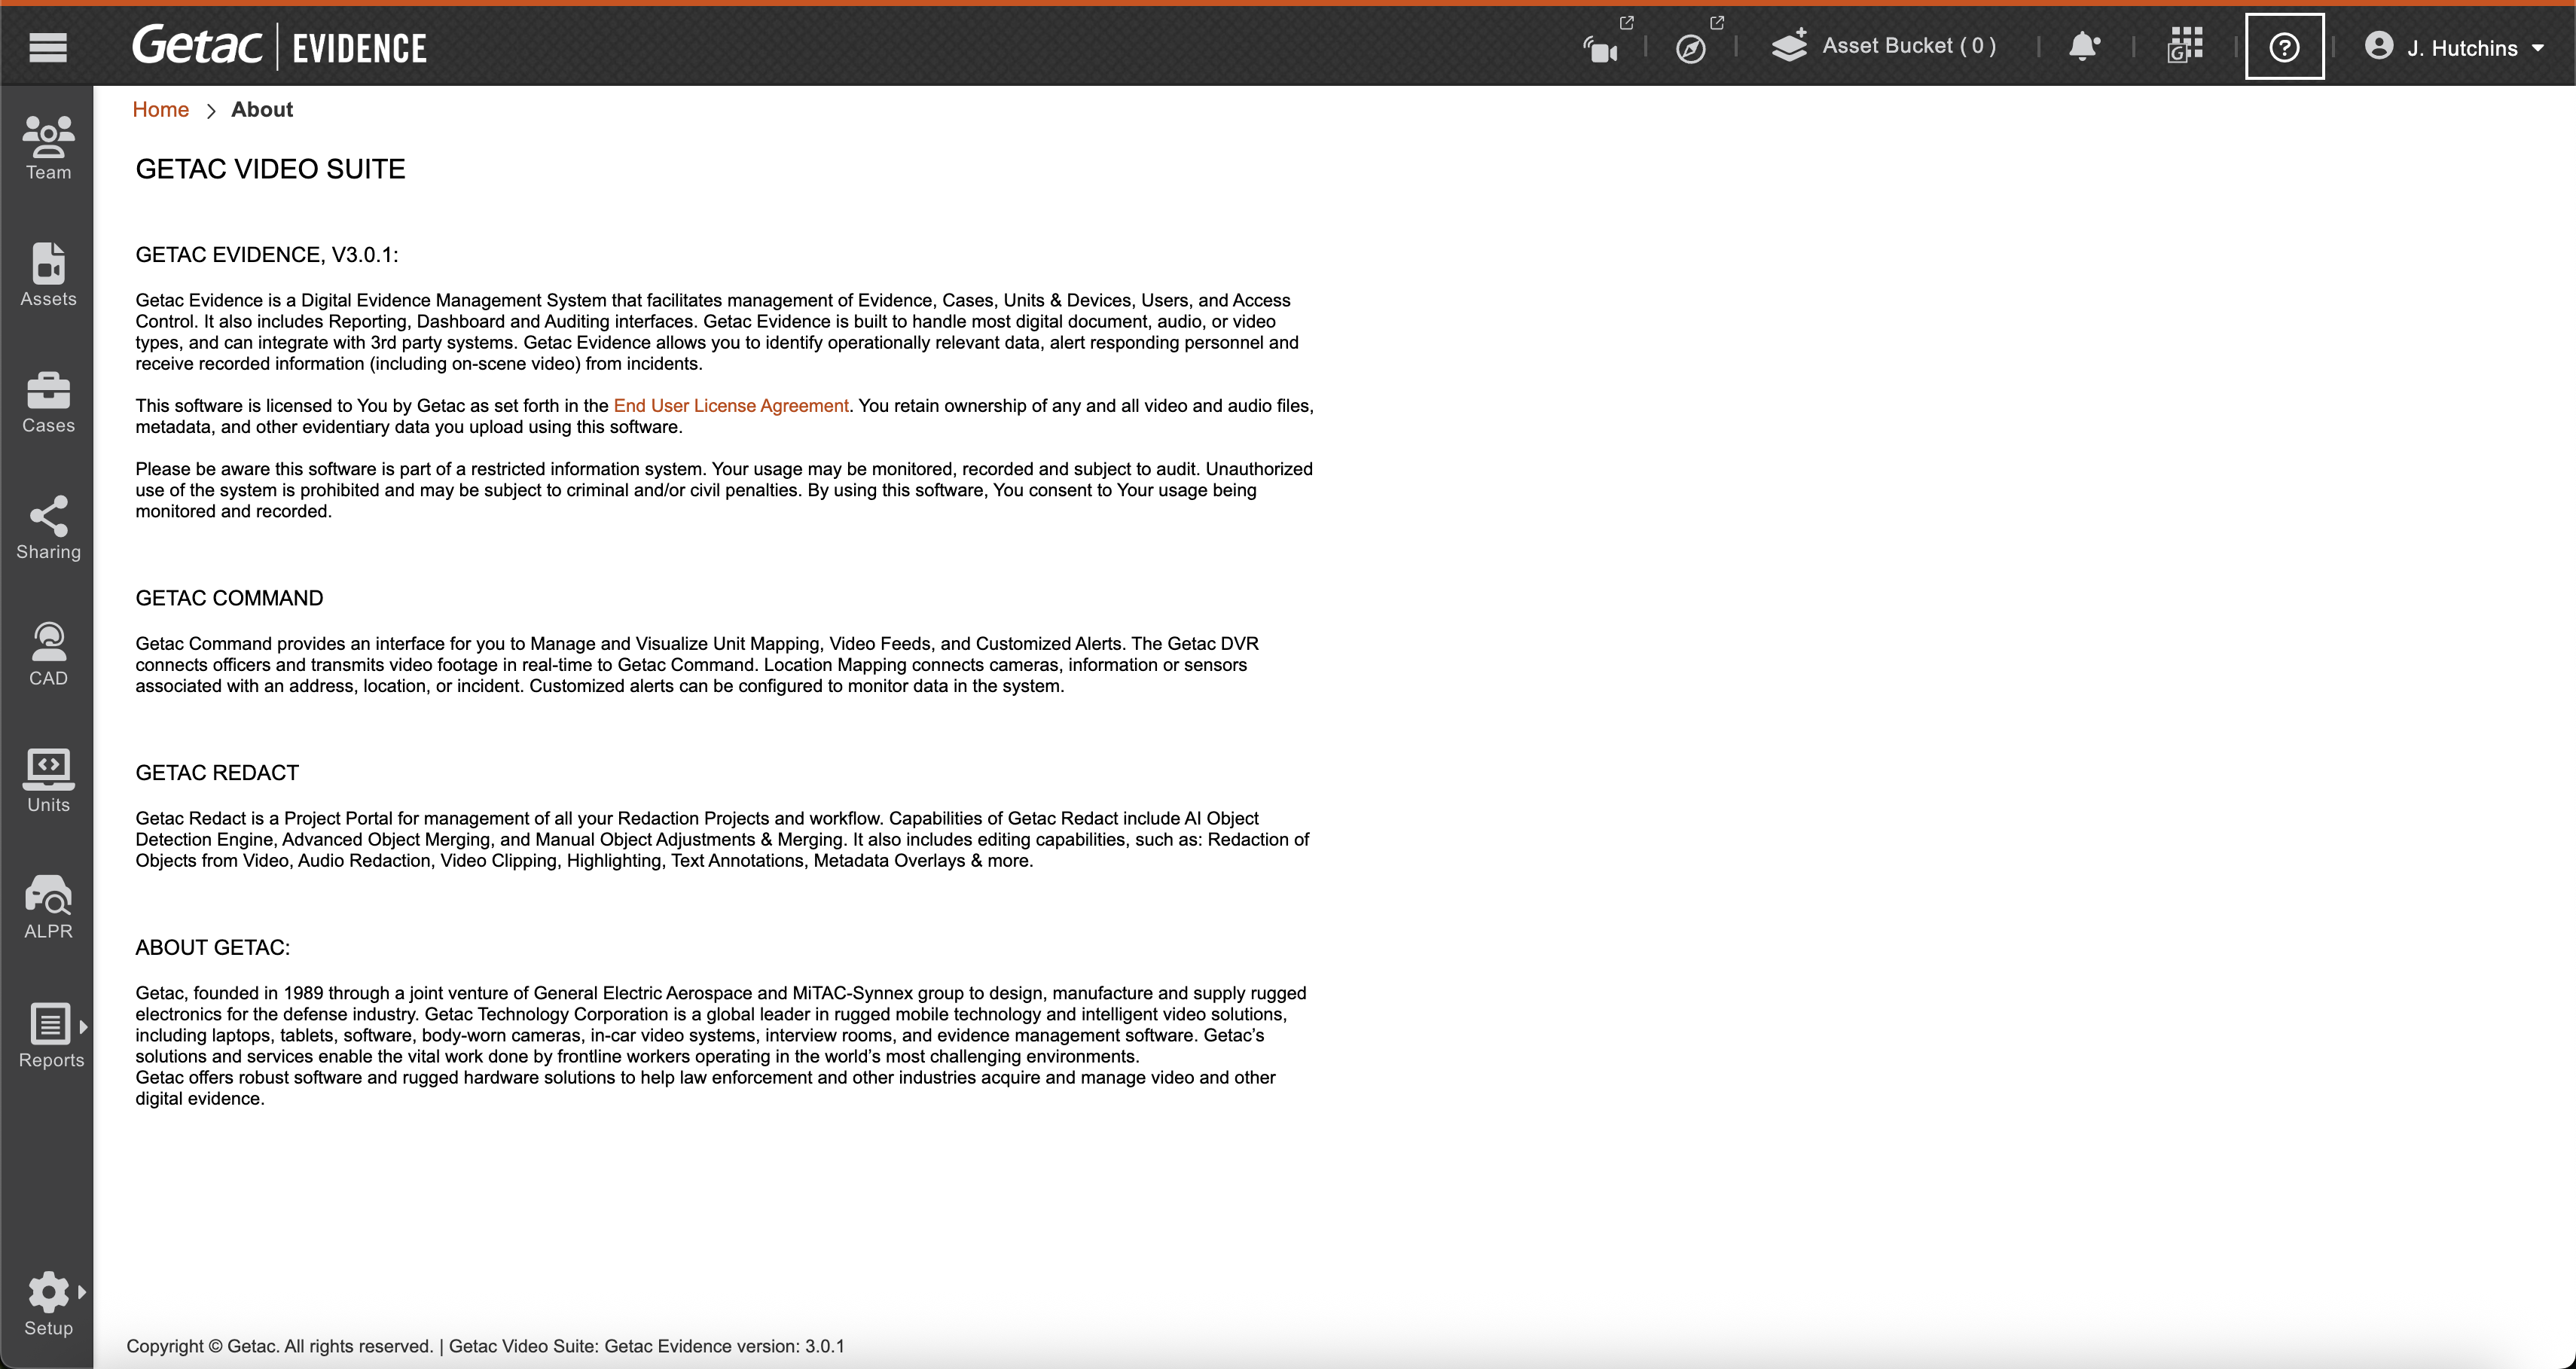This screenshot has height=1369, width=2576.
Task: Go to Cases in the sidebar
Action: [48, 402]
